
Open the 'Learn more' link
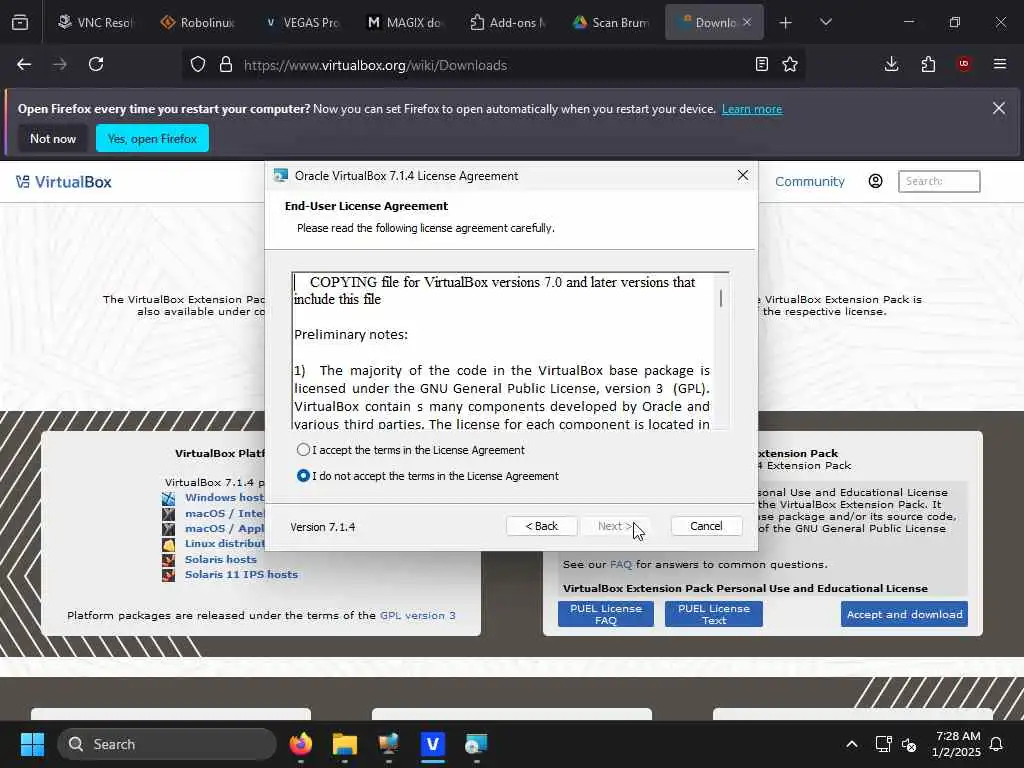click(752, 109)
